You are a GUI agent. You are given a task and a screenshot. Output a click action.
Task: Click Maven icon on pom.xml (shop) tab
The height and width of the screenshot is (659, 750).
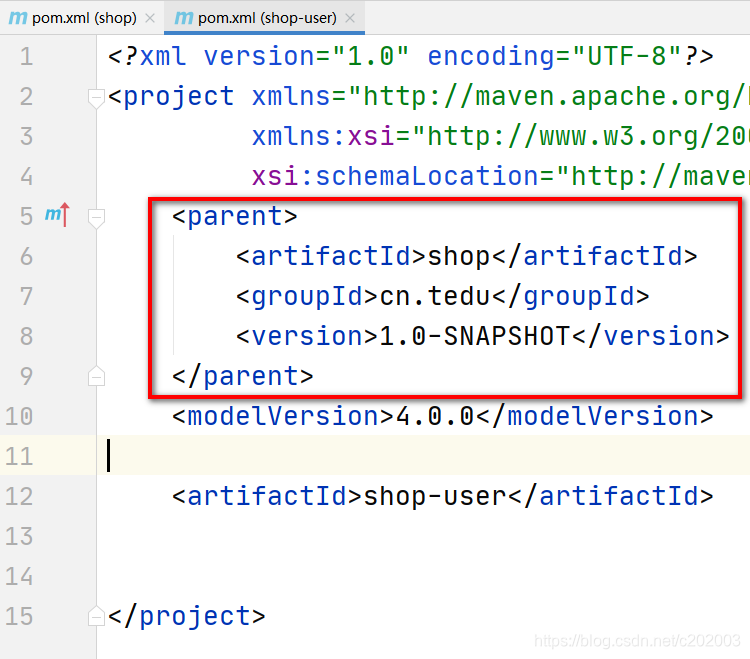[x=18, y=18]
